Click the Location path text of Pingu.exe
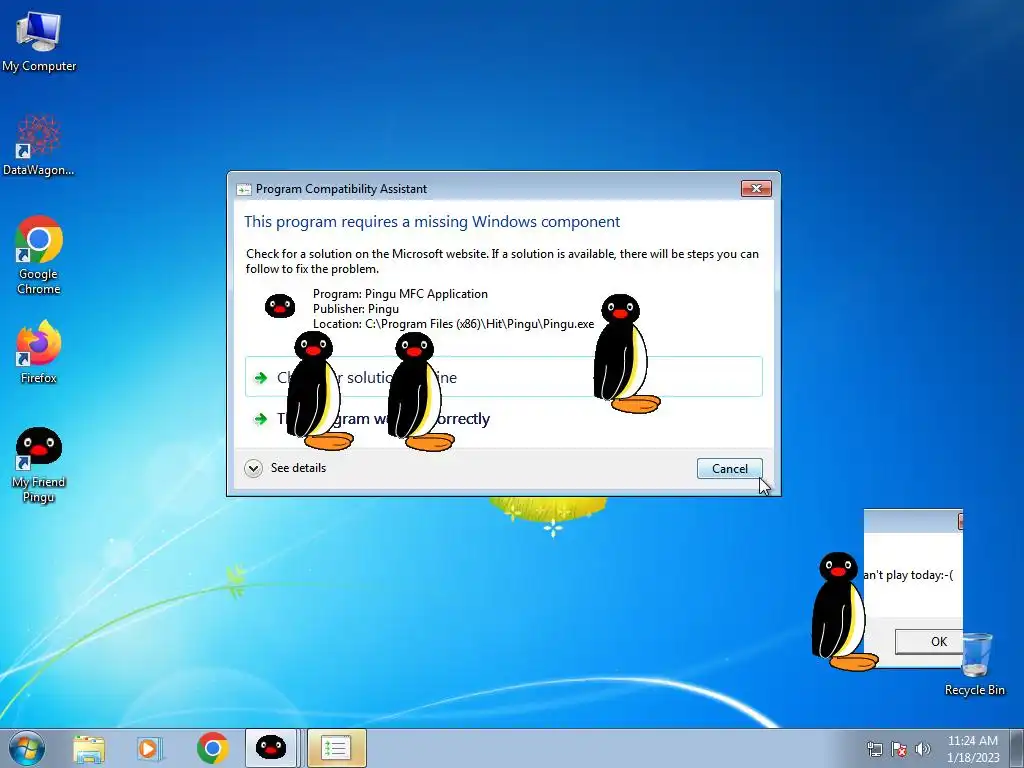 point(453,324)
